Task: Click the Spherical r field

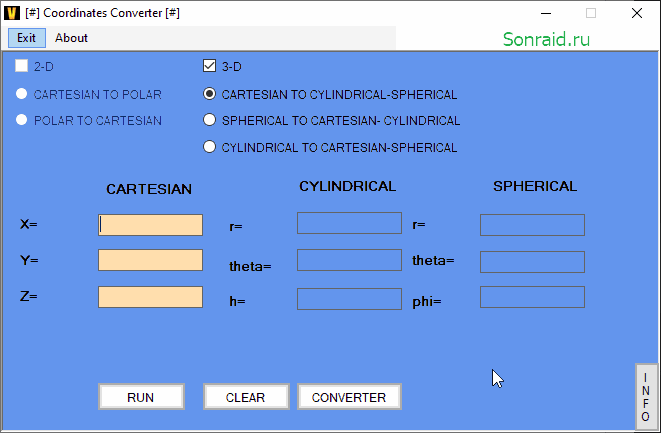Action: [532, 225]
